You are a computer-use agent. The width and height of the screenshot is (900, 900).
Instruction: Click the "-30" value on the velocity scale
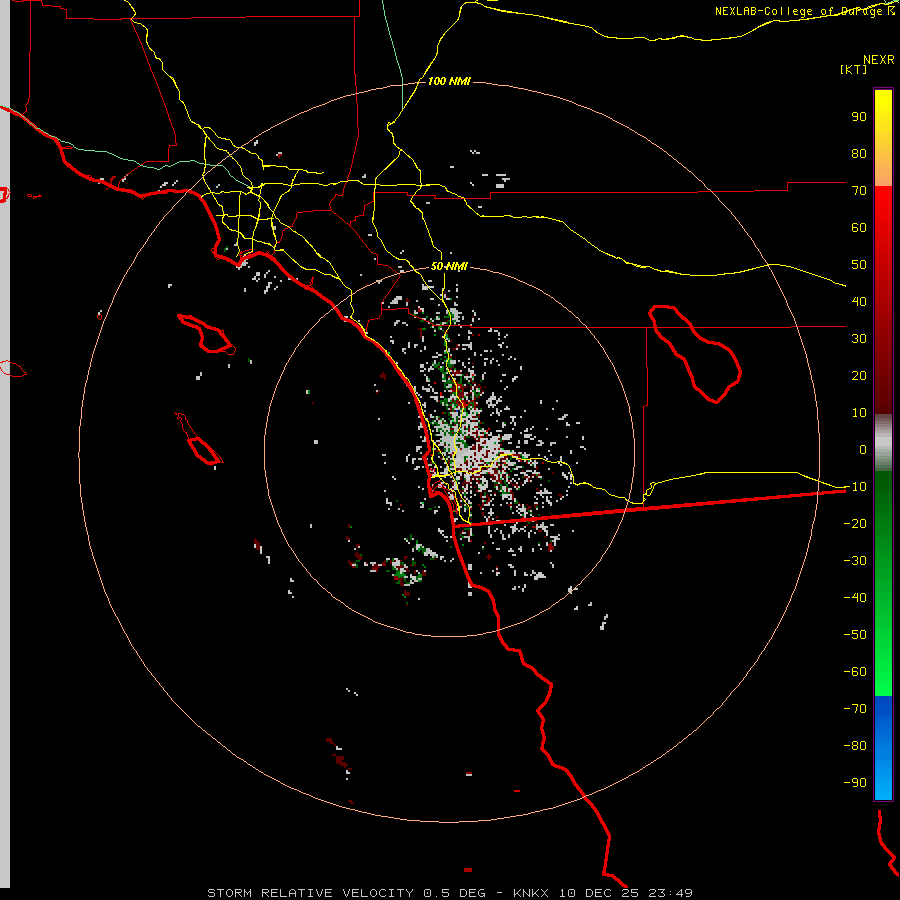(855, 561)
